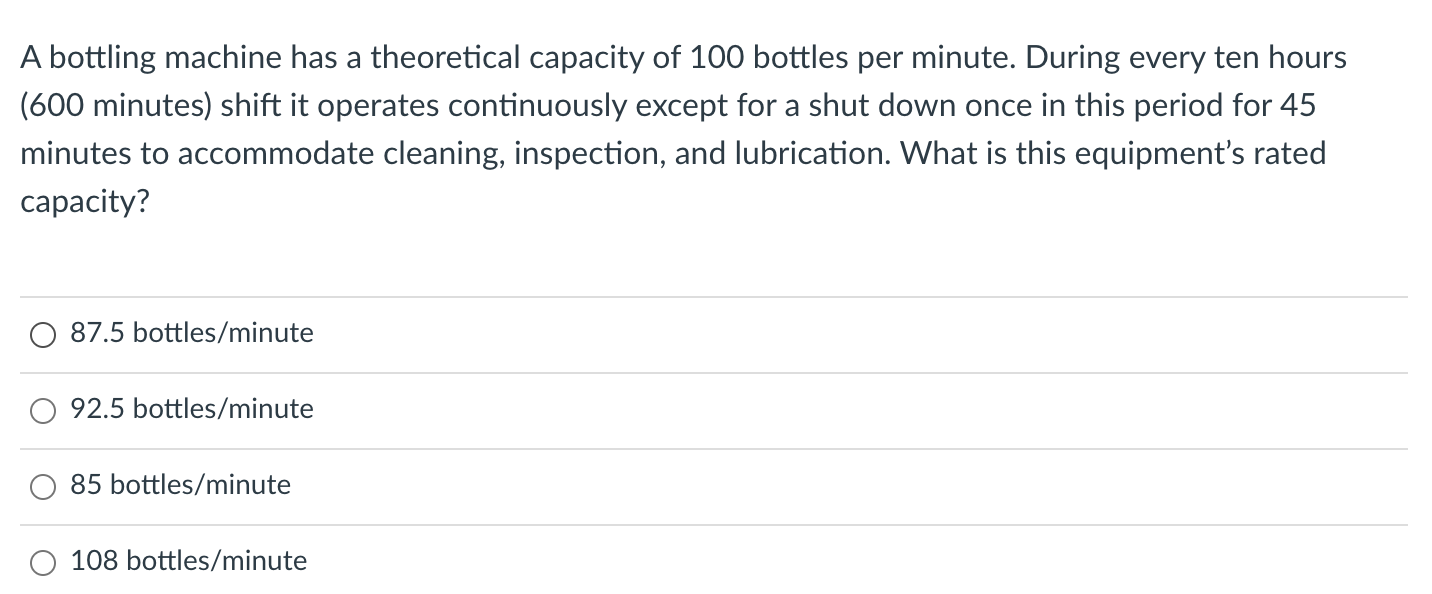Pick the 108 bottles/minute radio button

43,564
